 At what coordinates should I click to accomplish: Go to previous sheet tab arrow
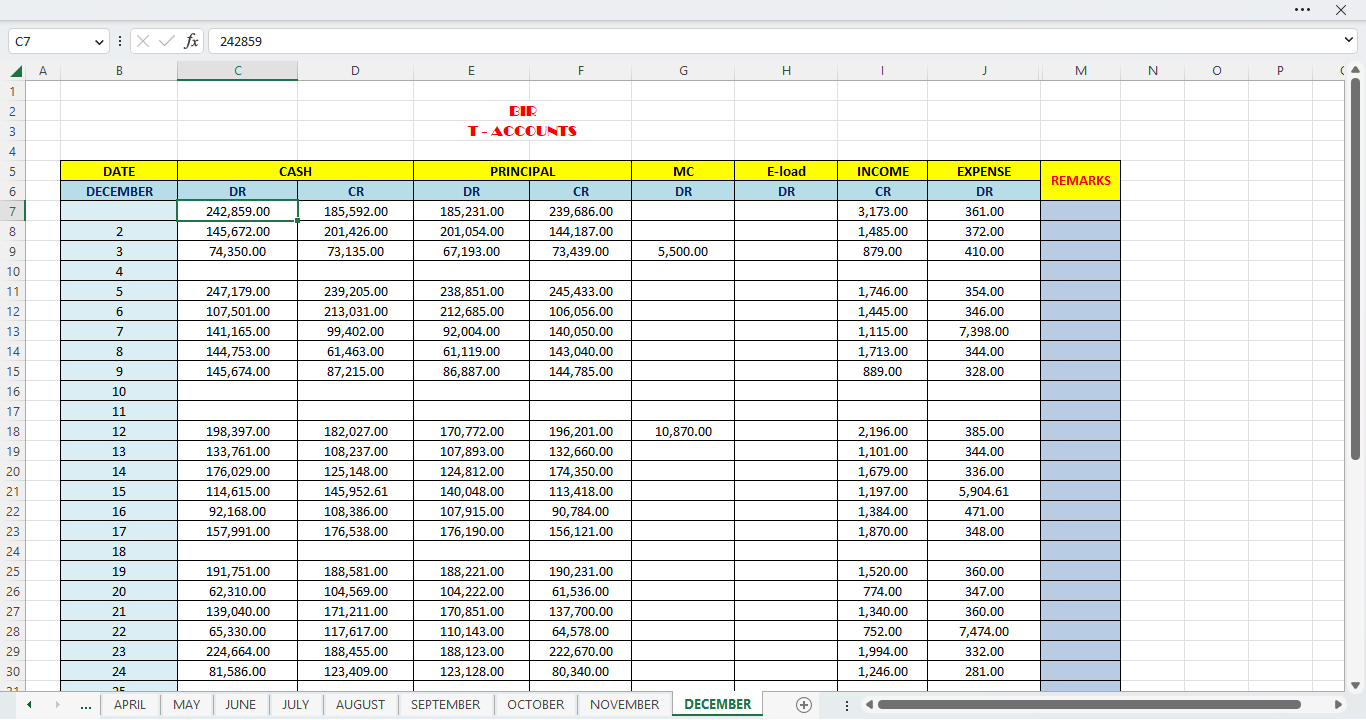(x=29, y=705)
